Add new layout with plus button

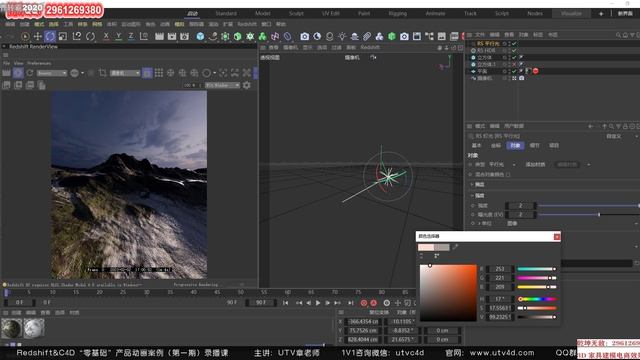tap(601, 13)
